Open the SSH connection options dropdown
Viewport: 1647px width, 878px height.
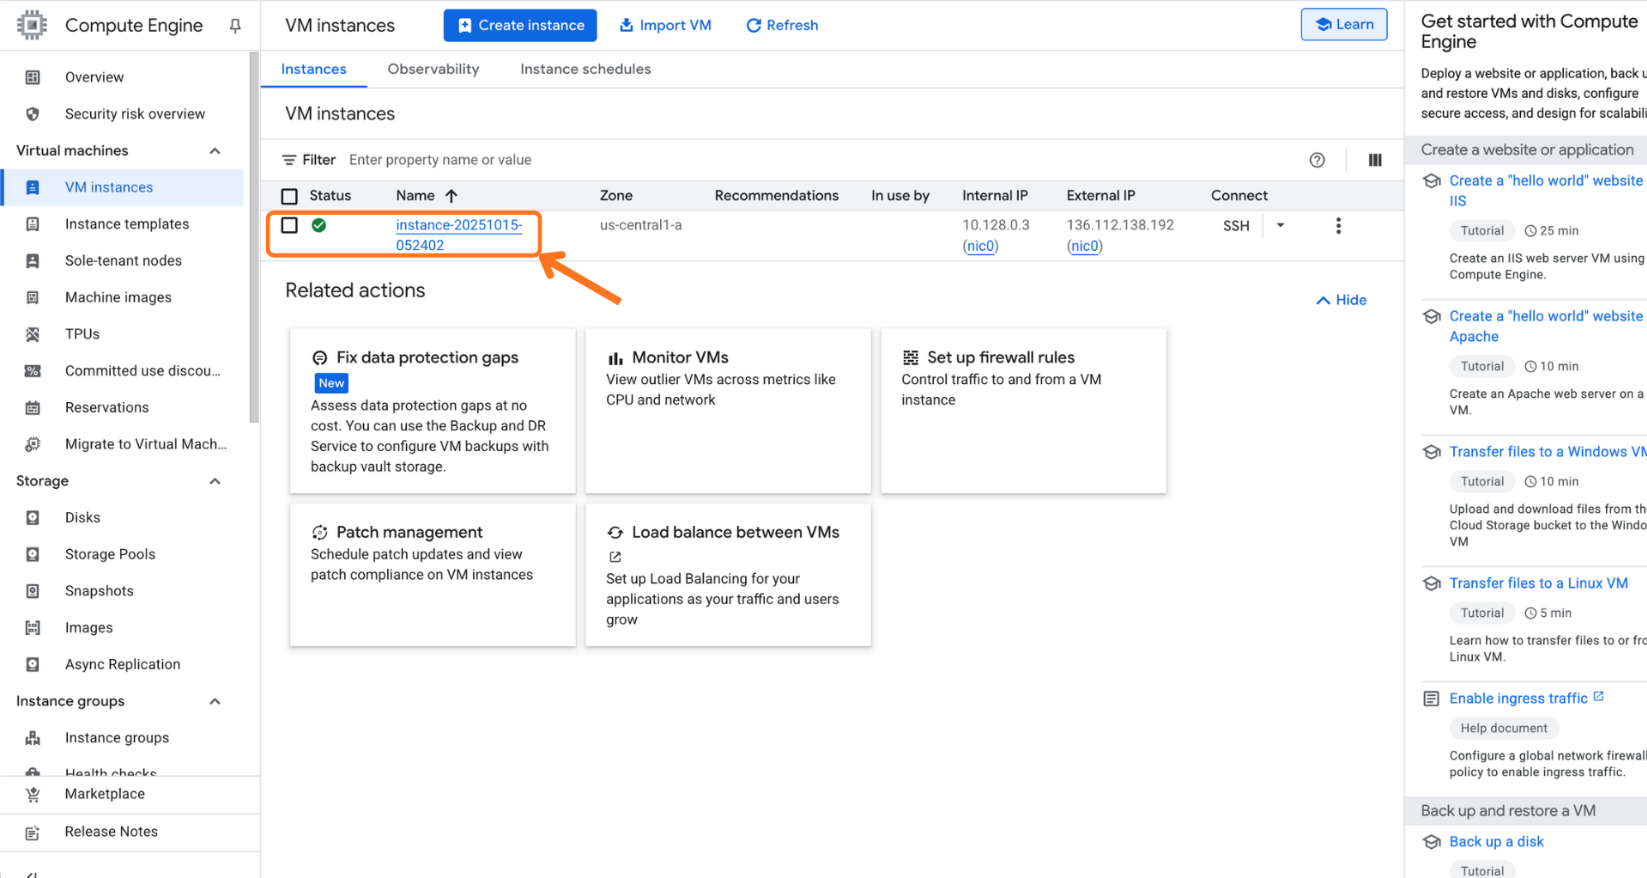click(x=1280, y=226)
